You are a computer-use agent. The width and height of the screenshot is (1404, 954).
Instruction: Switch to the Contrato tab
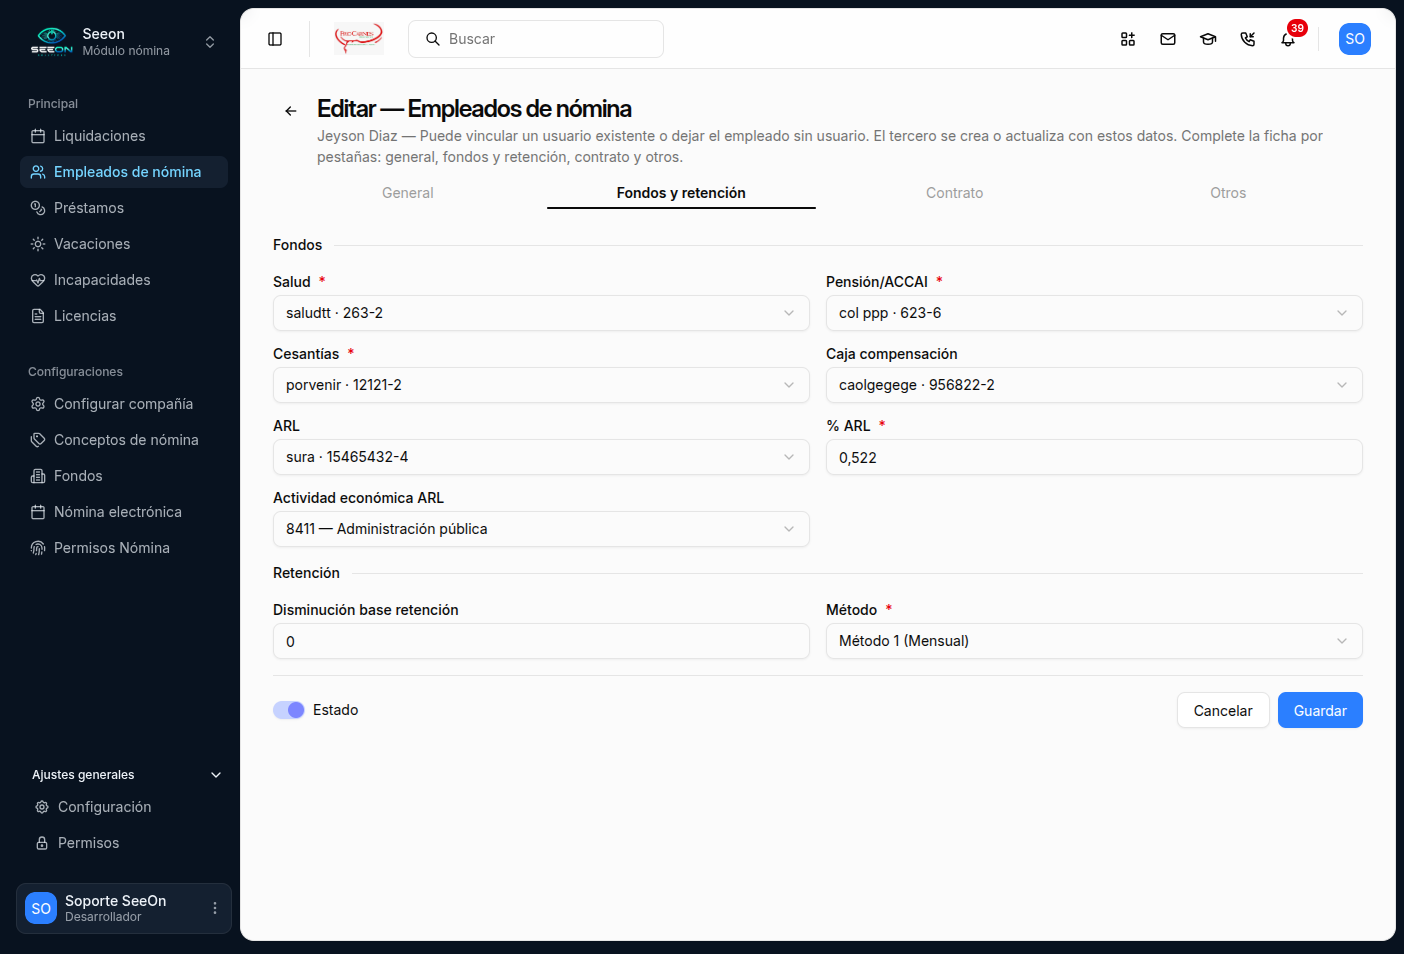954,193
